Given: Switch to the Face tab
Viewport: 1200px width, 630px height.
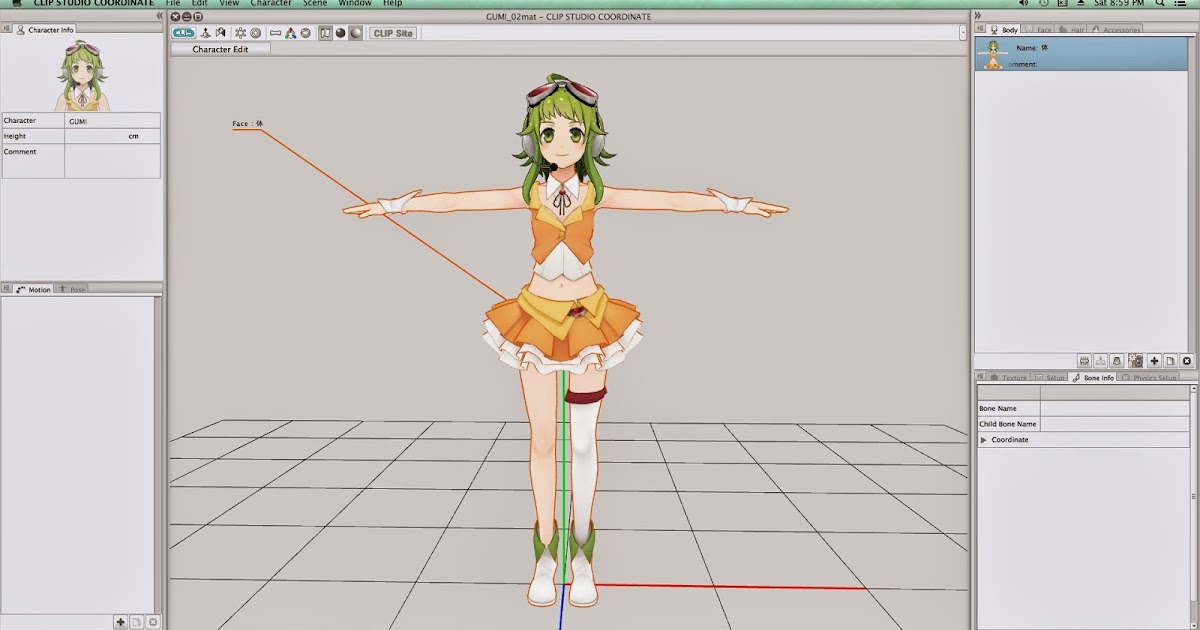Looking at the screenshot, I should (x=1038, y=29).
